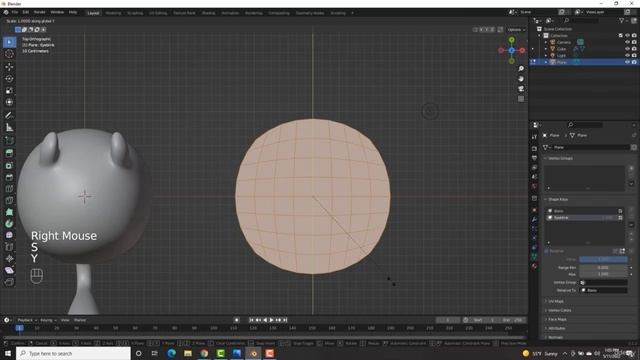640x360 pixels.
Task: Select the Spin tool
Action: pos(9,224)
